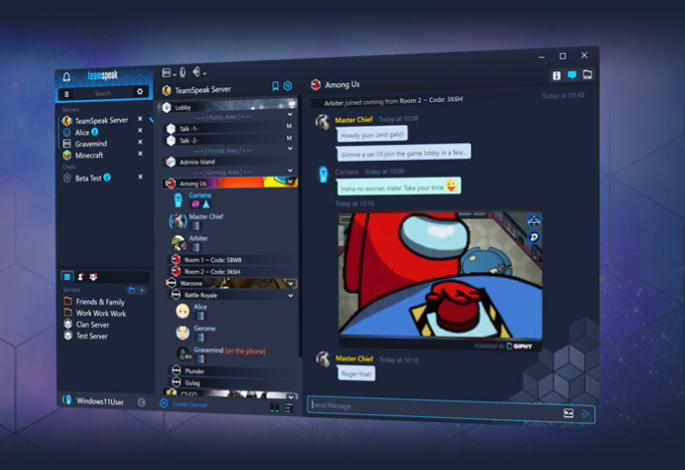Collapse the Public Area spacer
The image size is (685, 470).
290,114
